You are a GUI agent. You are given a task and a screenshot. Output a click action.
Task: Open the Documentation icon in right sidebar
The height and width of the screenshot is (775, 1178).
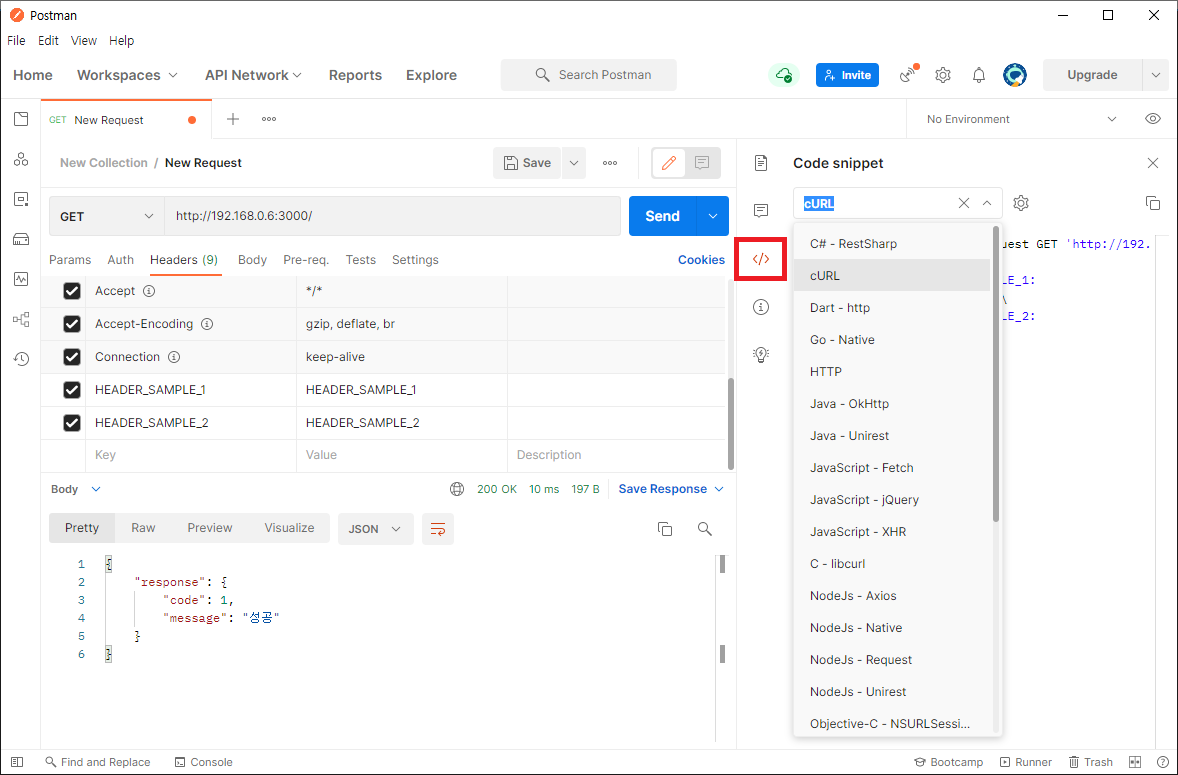[761, 163]
